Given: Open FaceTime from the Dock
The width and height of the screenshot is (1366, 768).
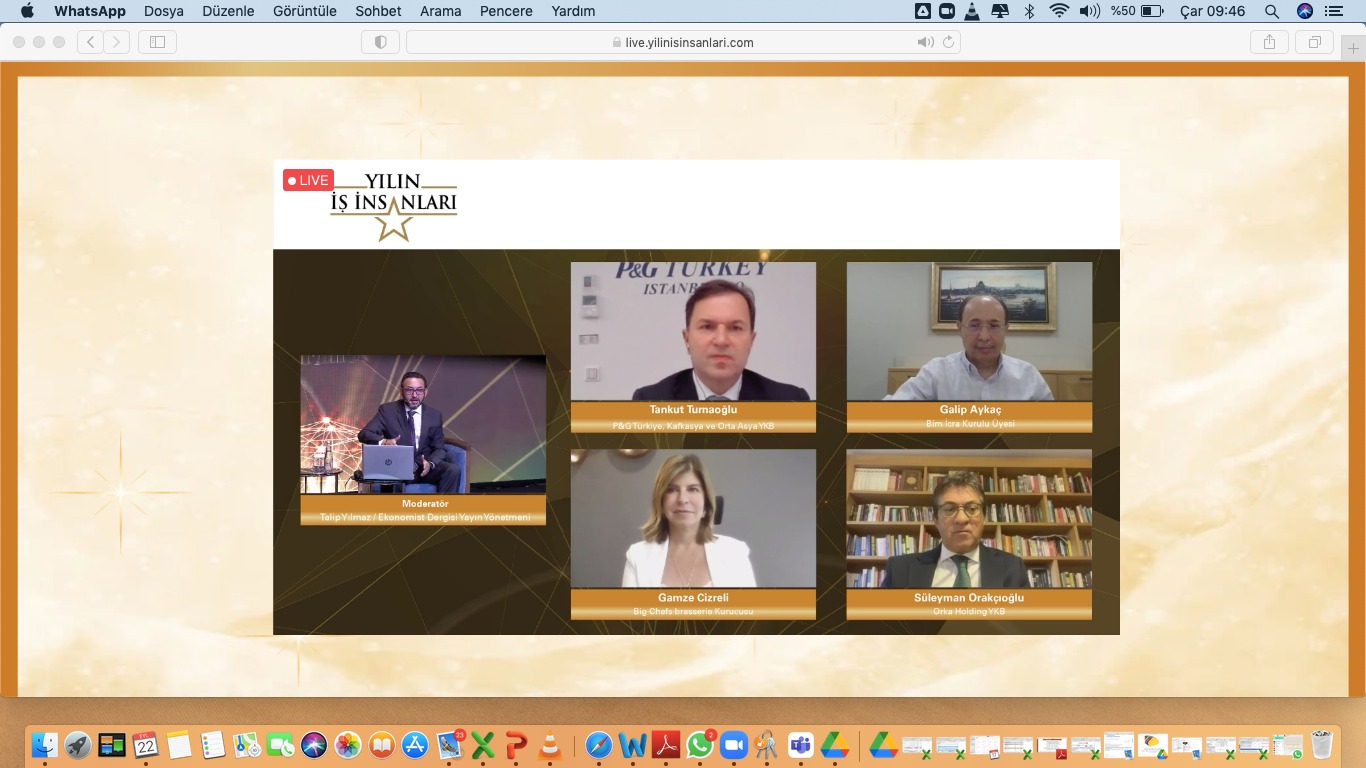Looking at the screenshot, I should pos(280,745).
